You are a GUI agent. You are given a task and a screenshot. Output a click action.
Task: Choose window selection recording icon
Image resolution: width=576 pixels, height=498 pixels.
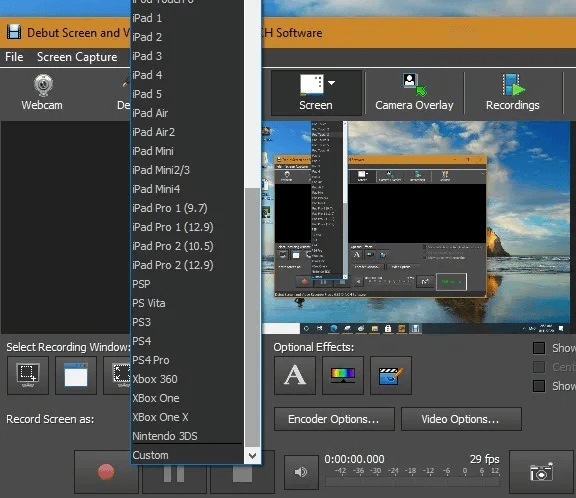coord(76,375)
